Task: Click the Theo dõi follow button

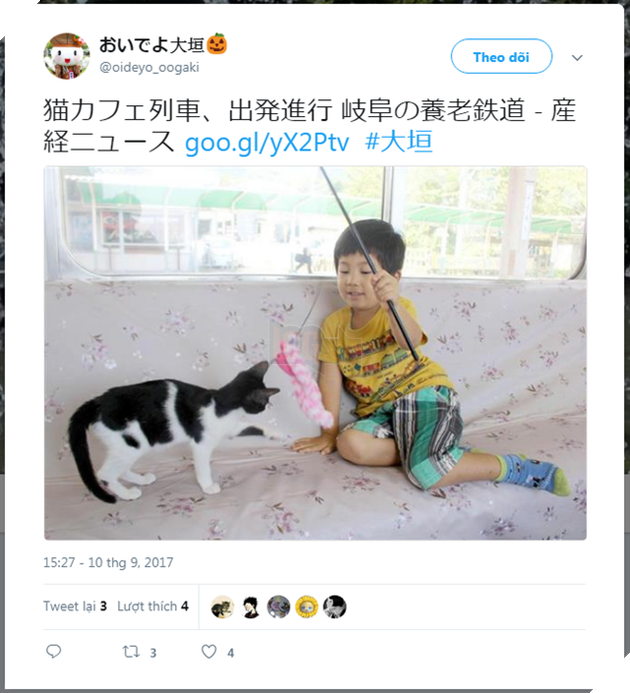Action: point(501,57)
